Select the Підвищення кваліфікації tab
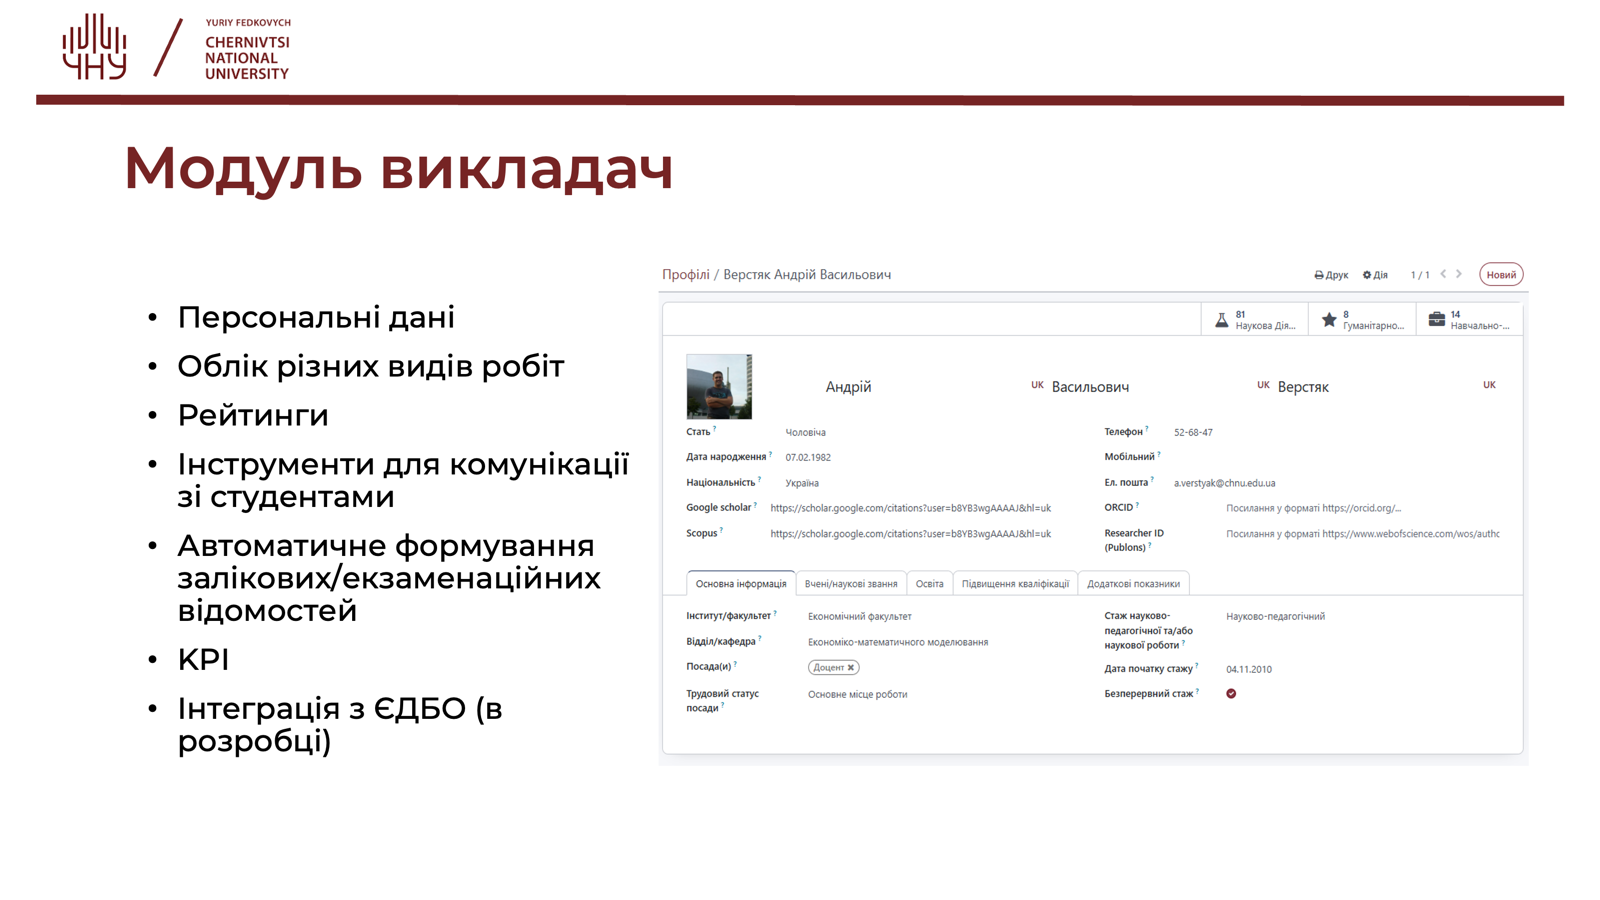 1015,584
